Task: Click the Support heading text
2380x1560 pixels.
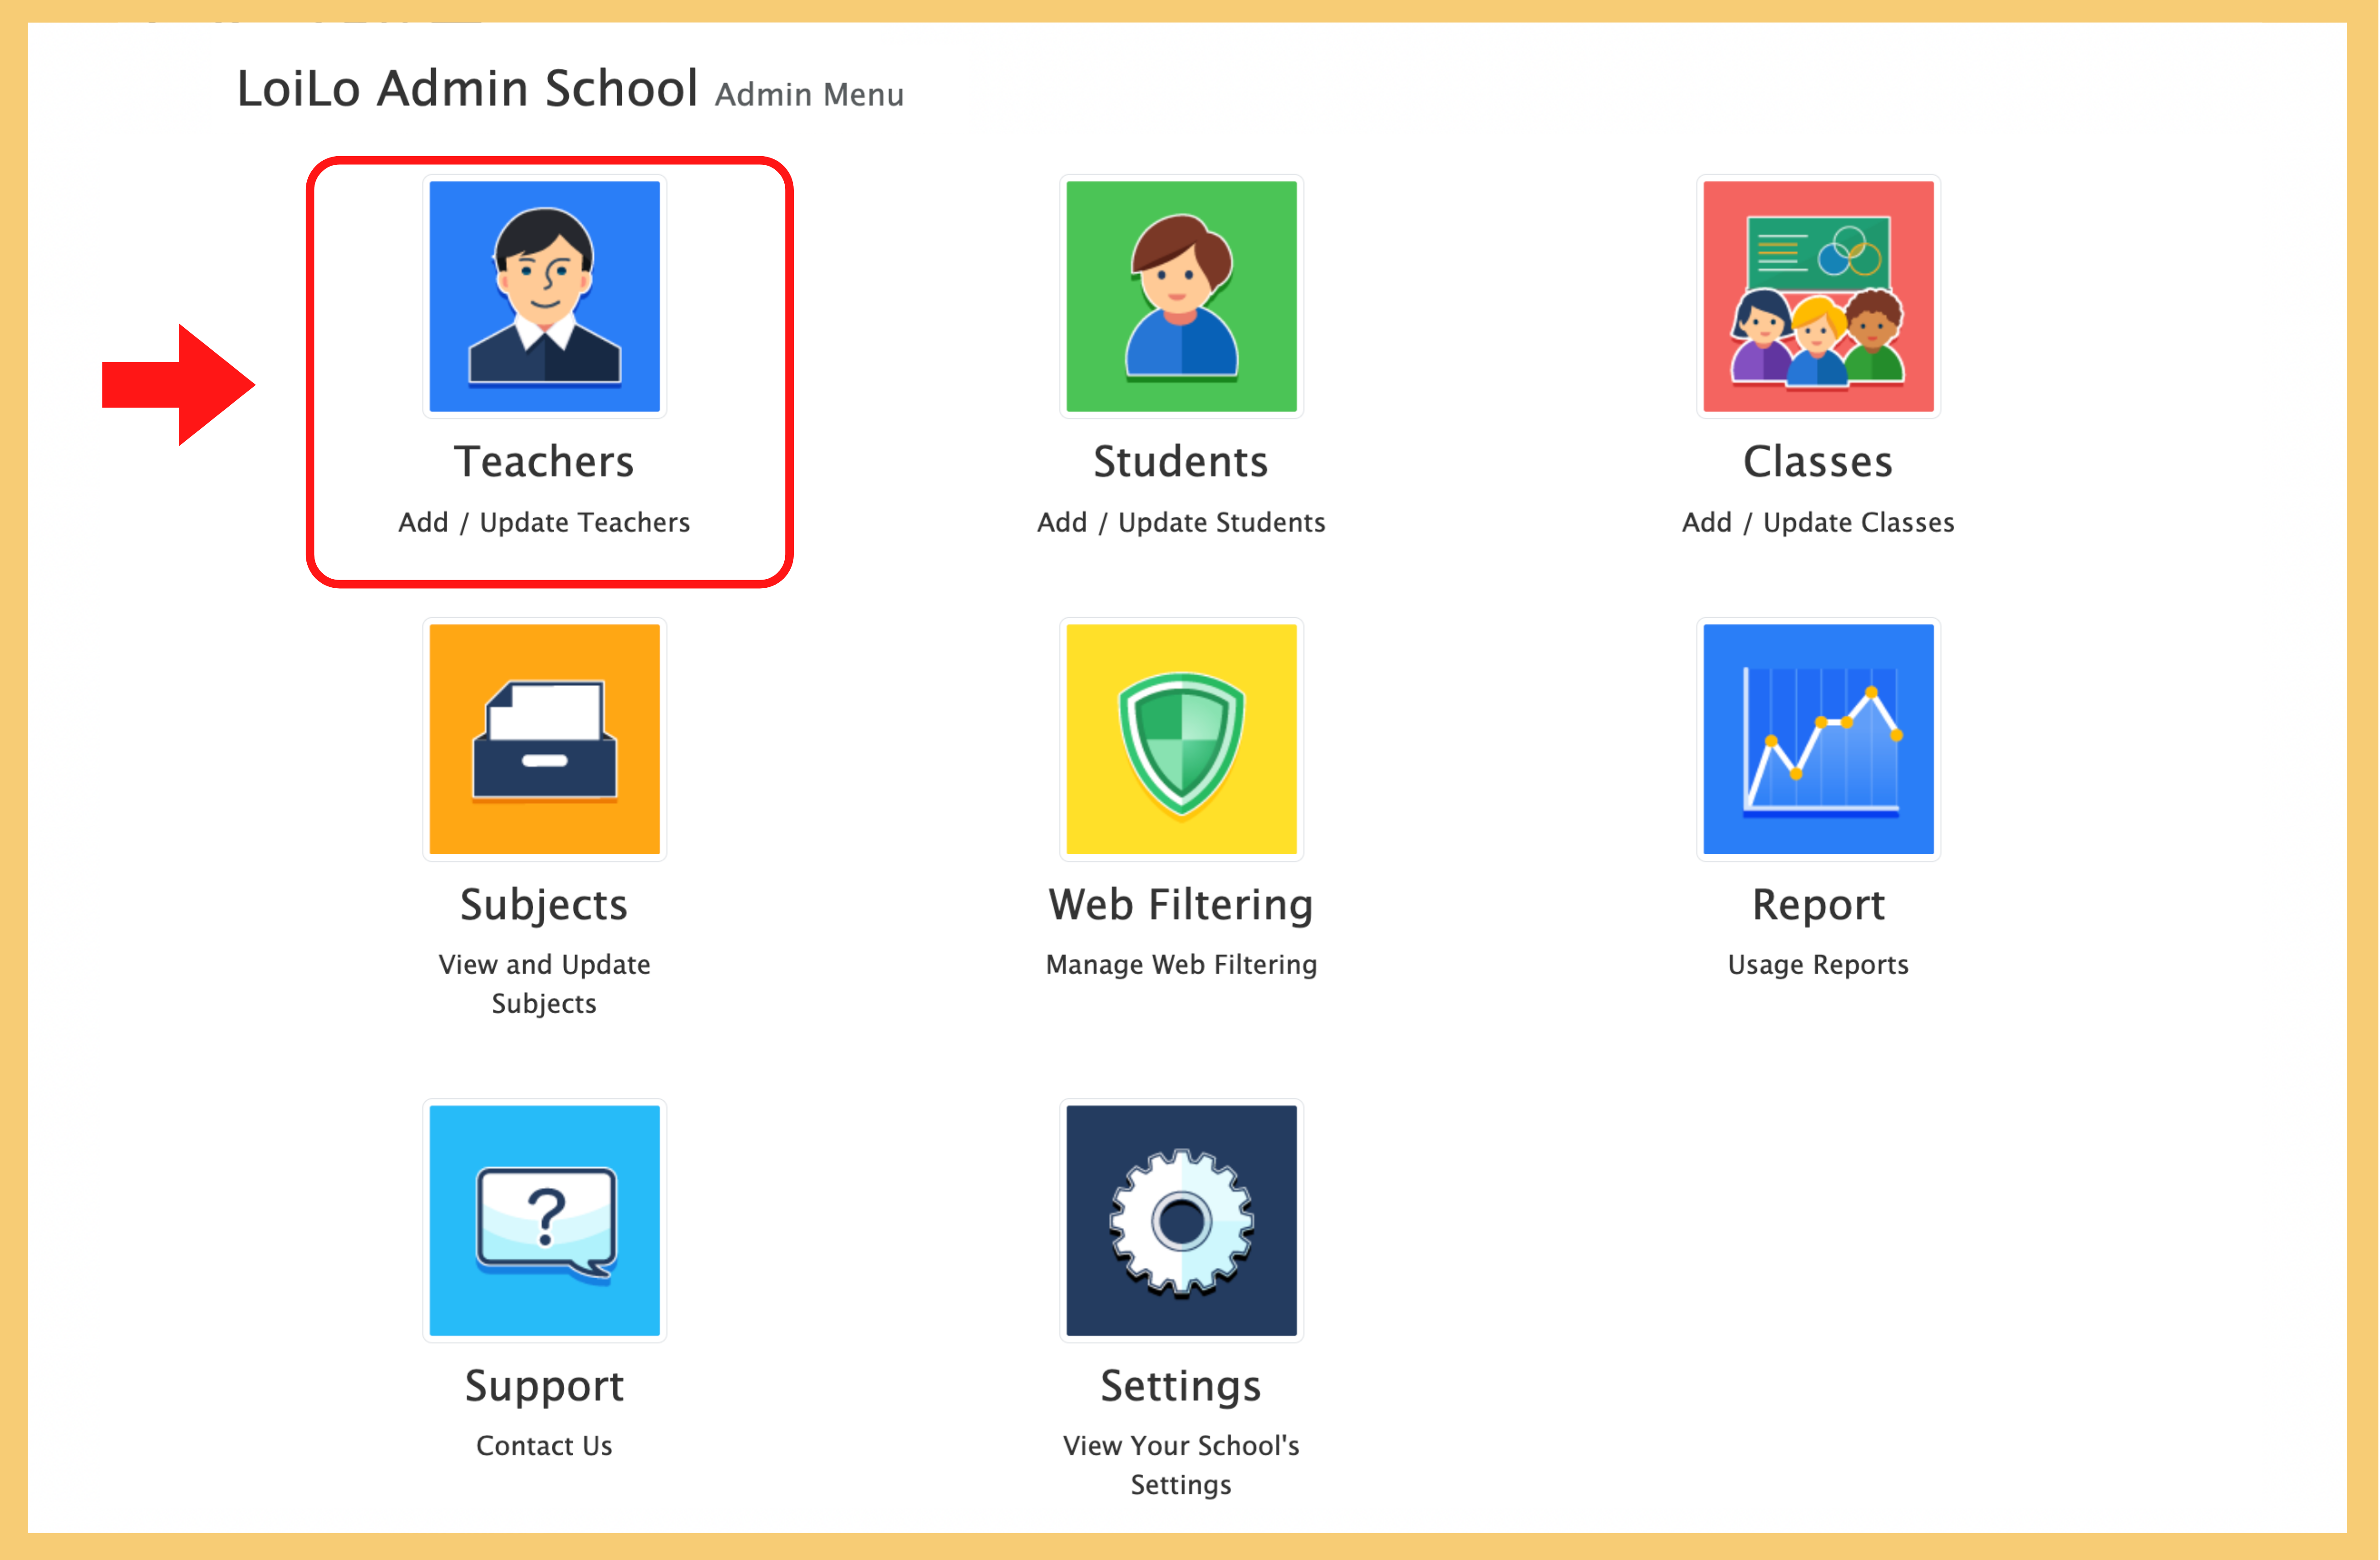Action: [x=544, y=1386]
